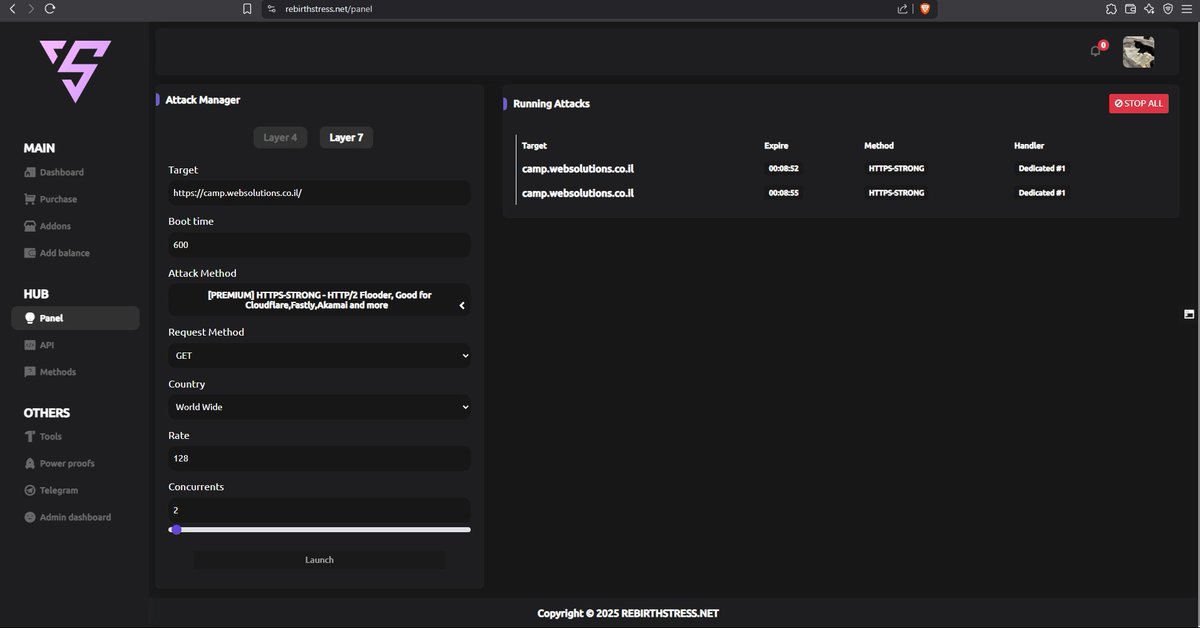Click the Concurrents field showing 2
Image resolution: width=1200 pixels, height=628 pixels.
point(319,510)
